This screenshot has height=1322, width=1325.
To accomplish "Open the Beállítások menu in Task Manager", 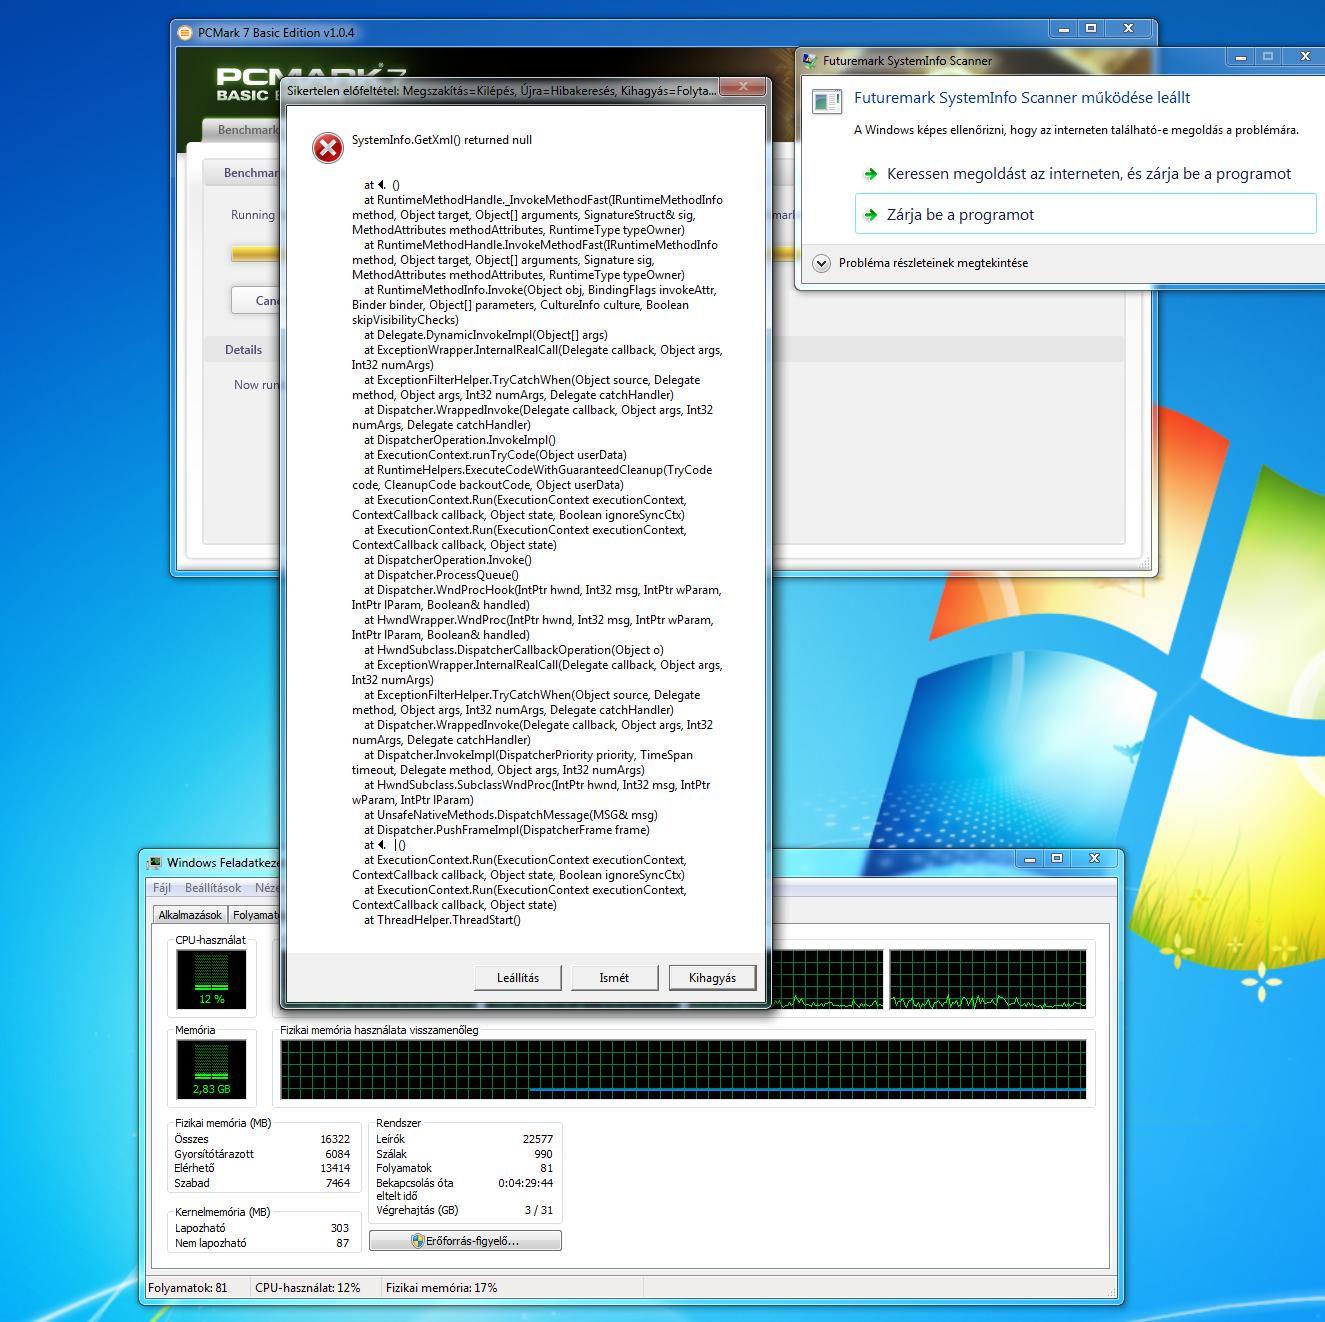I will tap(213, 888).
